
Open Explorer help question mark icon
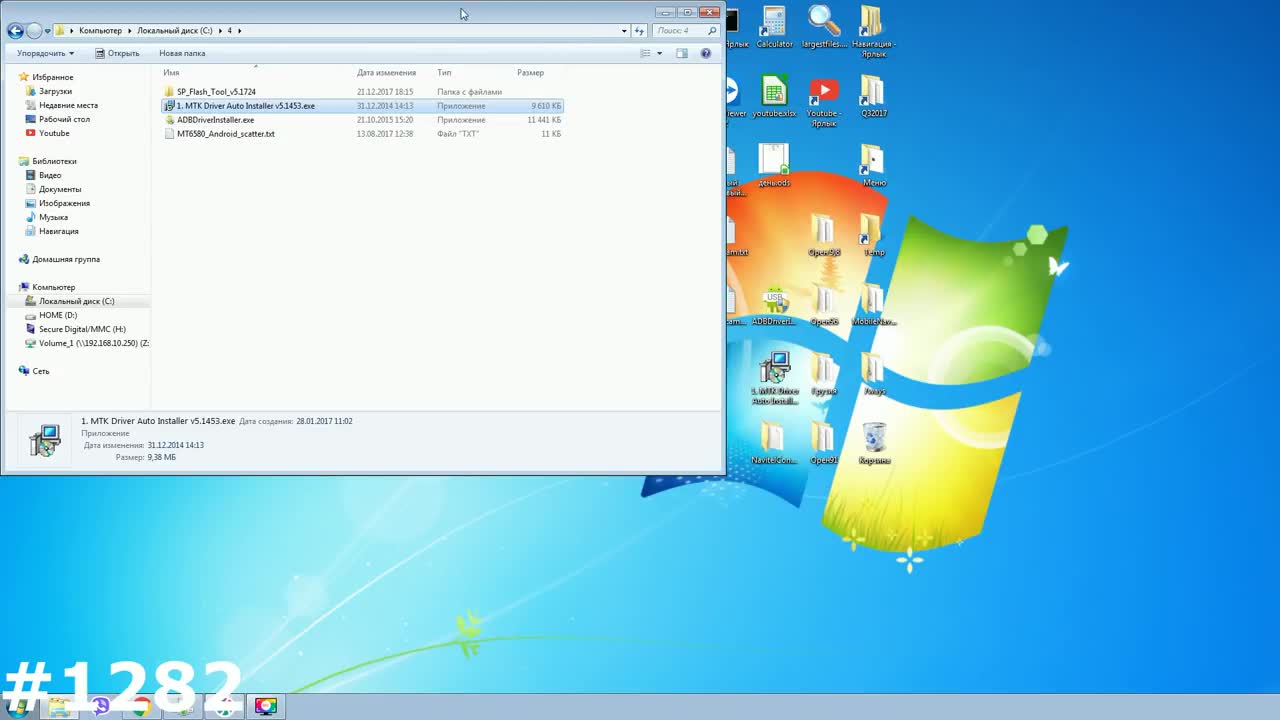[706, 53]
